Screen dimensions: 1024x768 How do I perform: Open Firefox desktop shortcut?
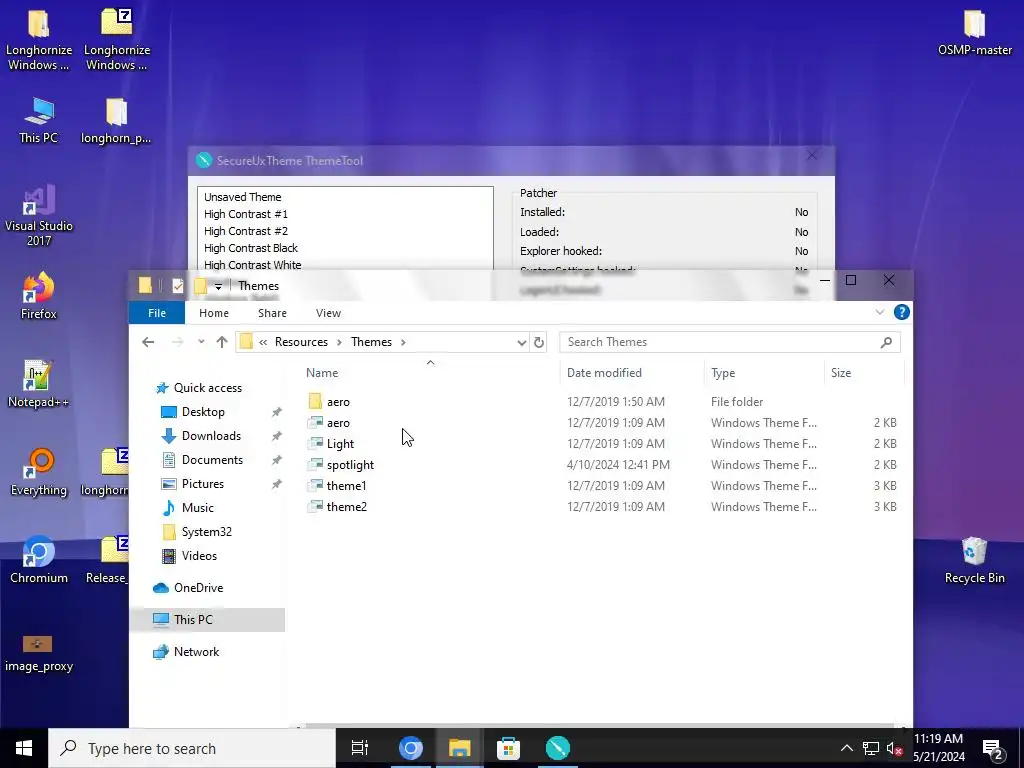point(39,296)
